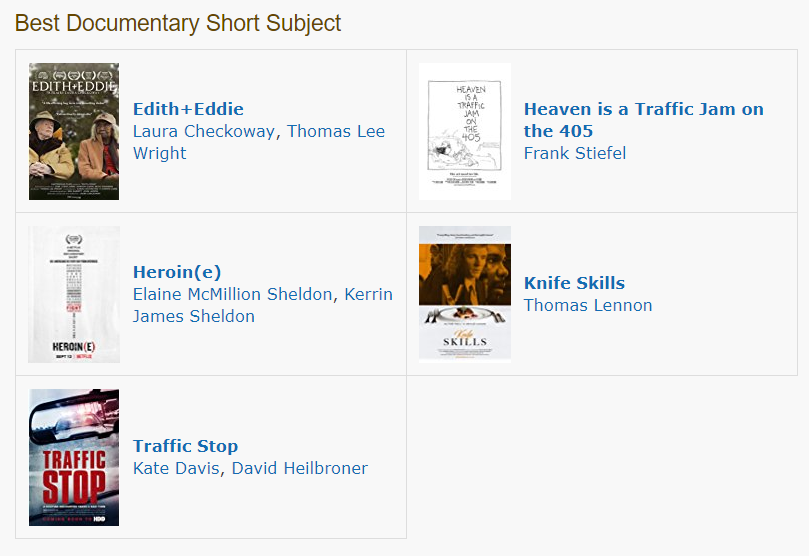Viewport: 809px width, 556px height.
Task: Click the Heaven is a Traffic Jam poster
Action: tap(465, 132)
